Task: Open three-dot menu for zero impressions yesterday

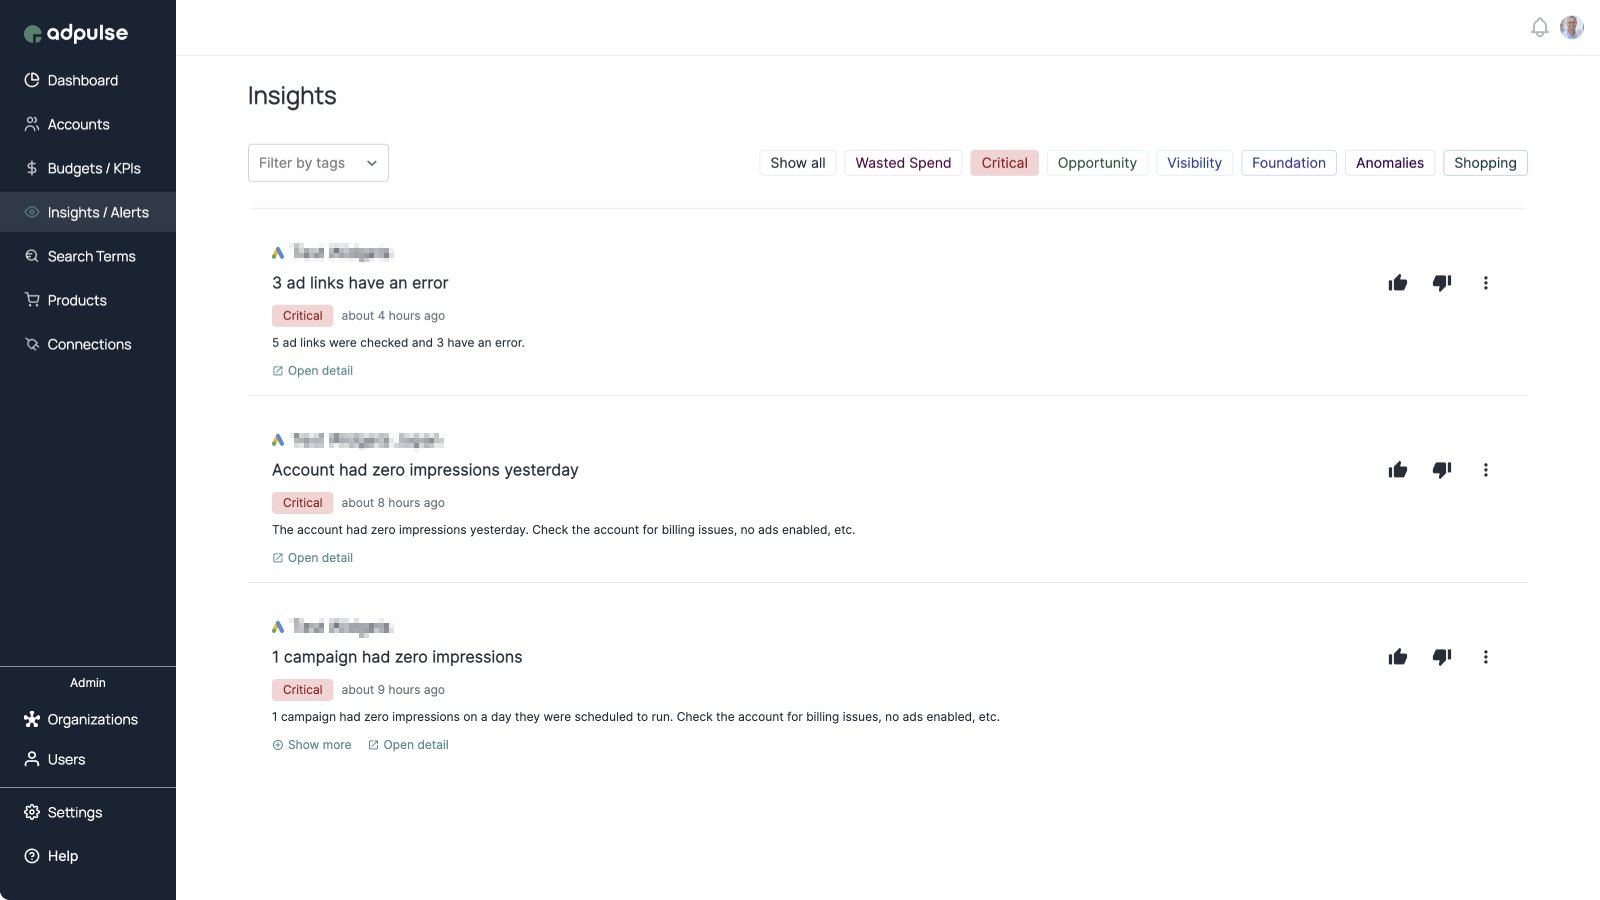Action: (1486, 470)
